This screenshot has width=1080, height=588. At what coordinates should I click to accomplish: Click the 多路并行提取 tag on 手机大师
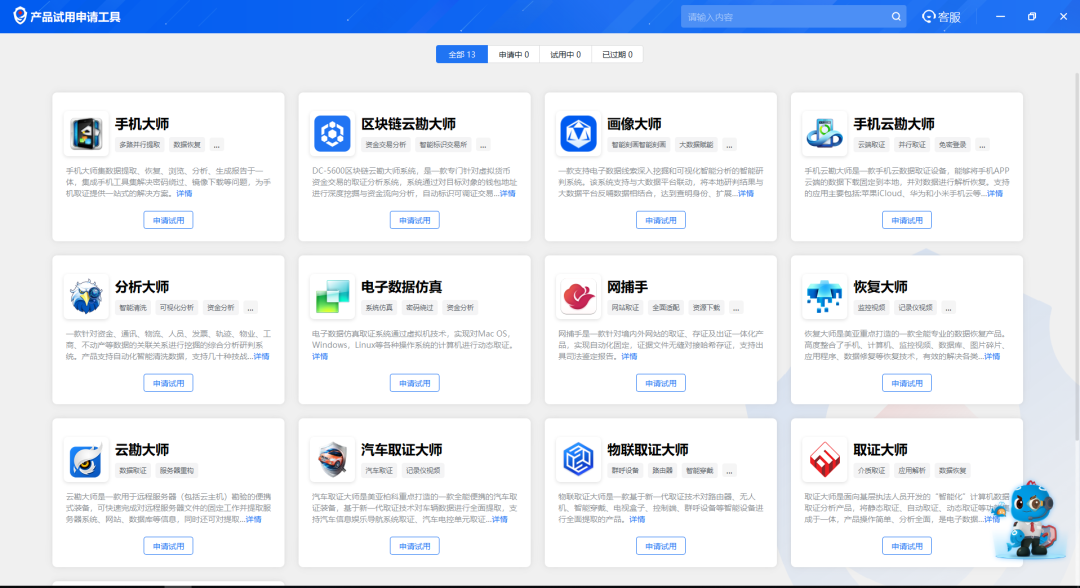(x=140, y=145)
